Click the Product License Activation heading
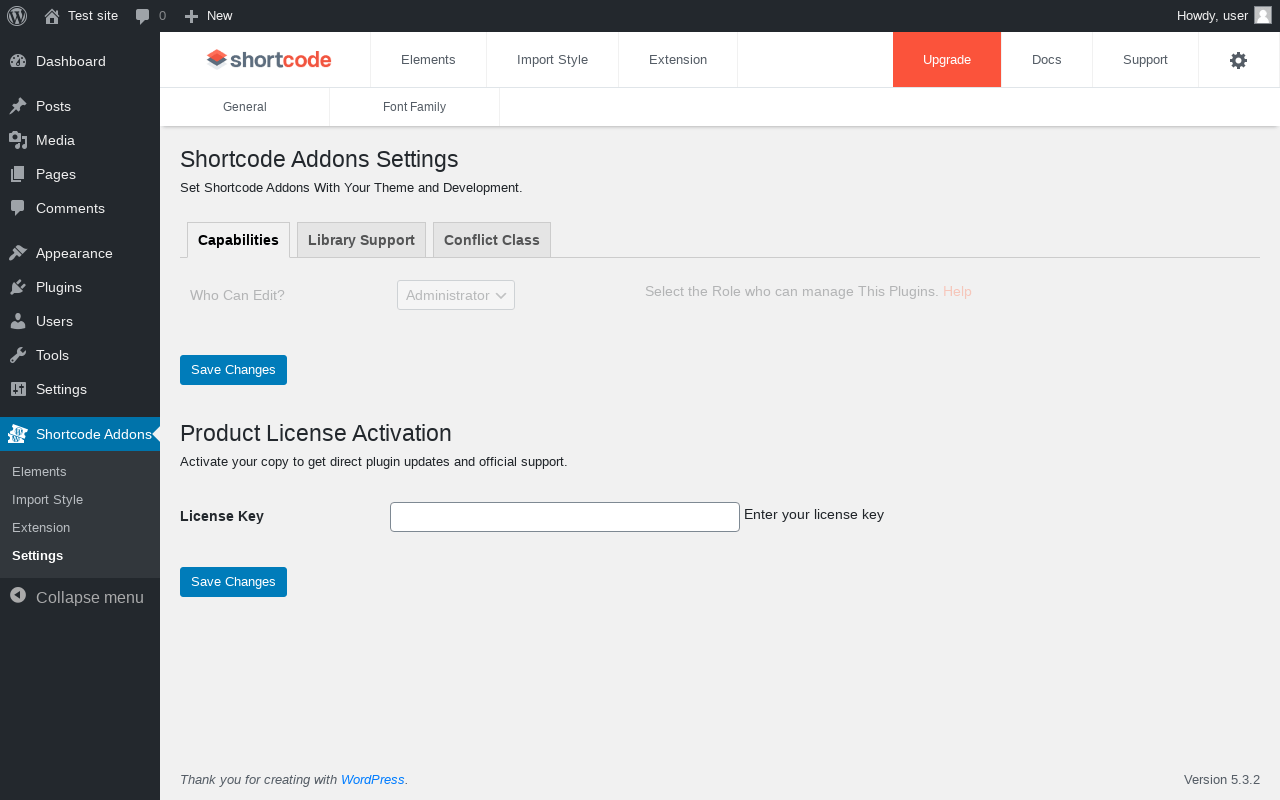Screen dimensions: 1280x800 point(316,433)
